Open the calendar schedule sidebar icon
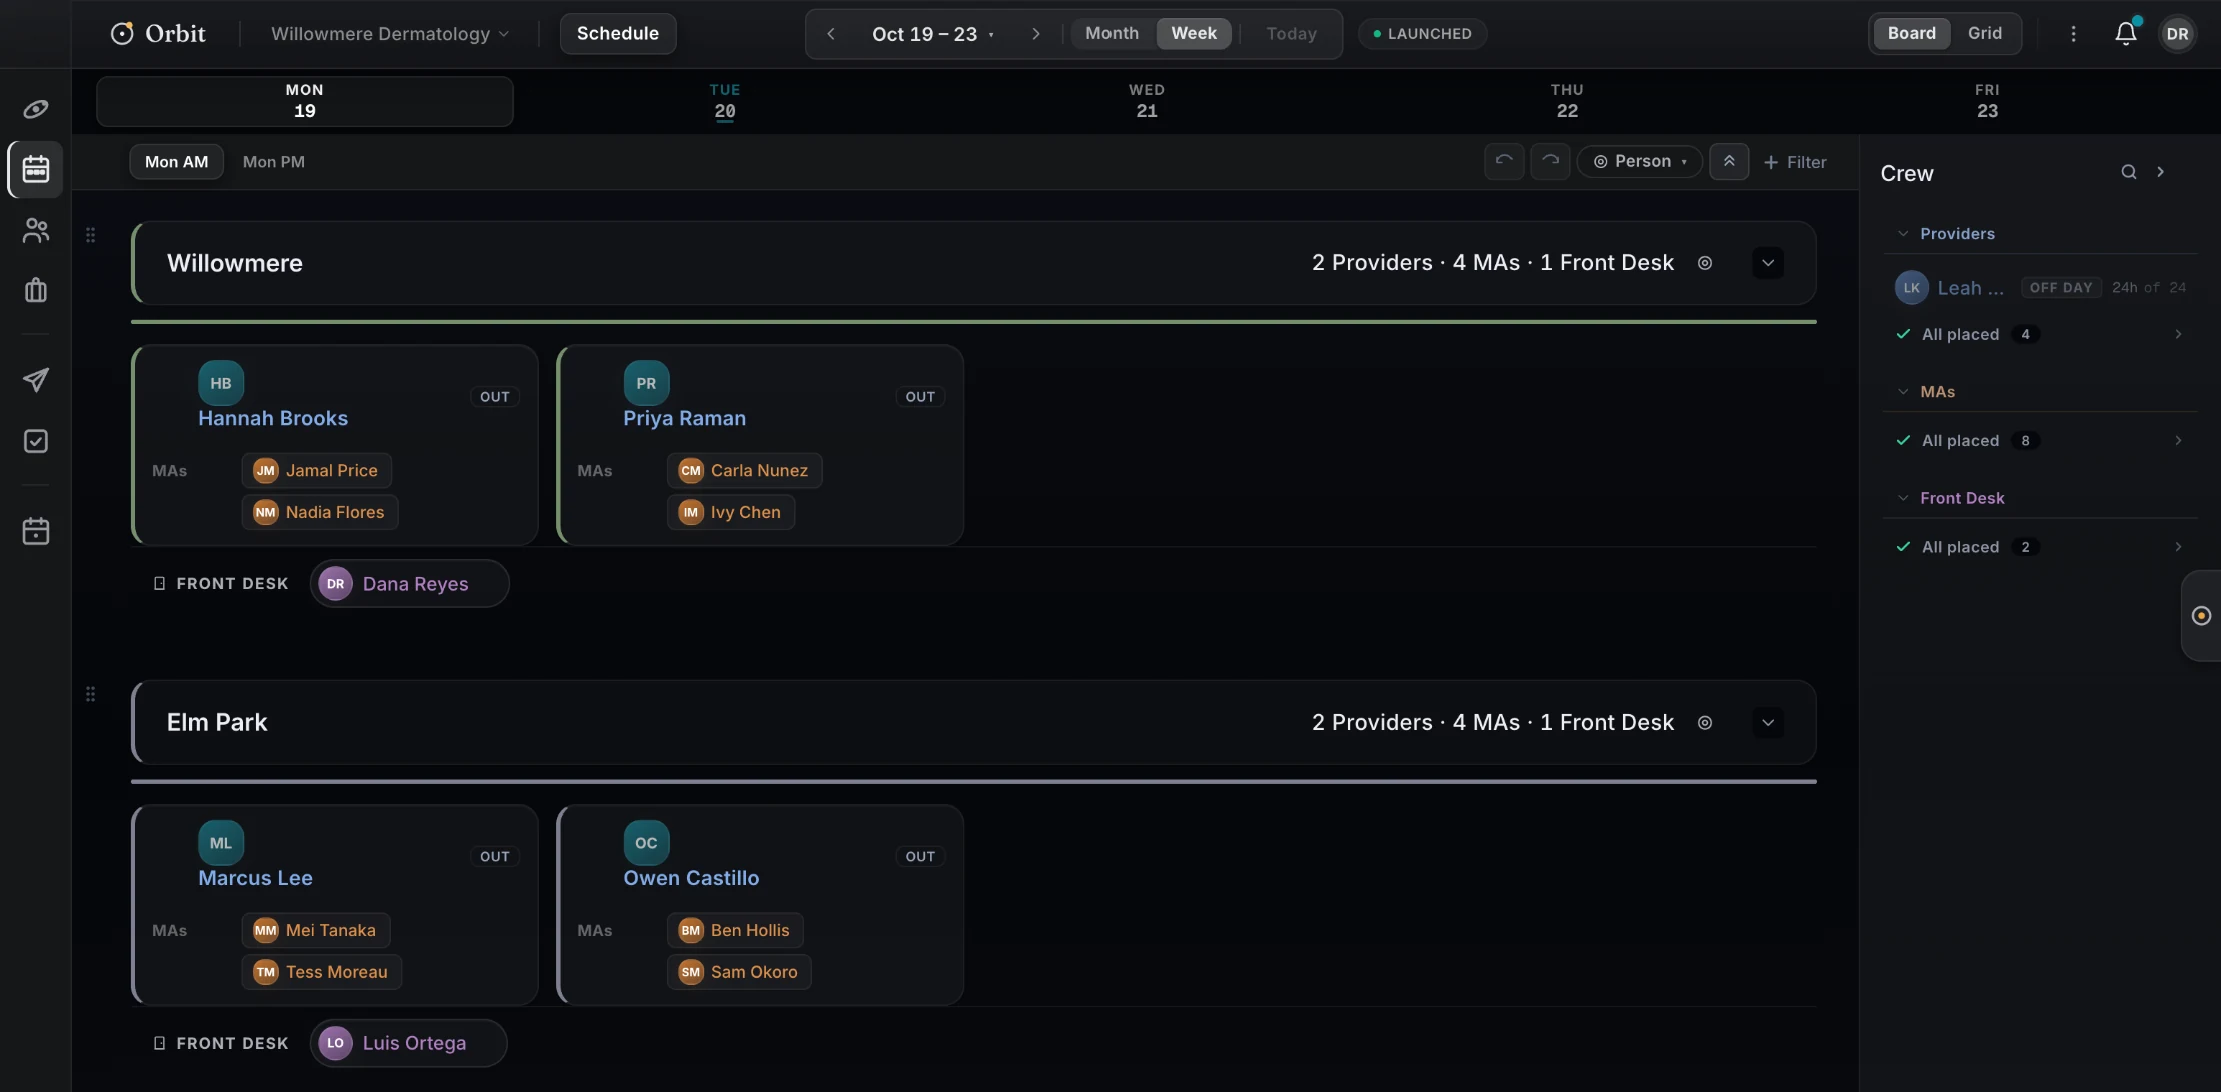 coord(36,169)
